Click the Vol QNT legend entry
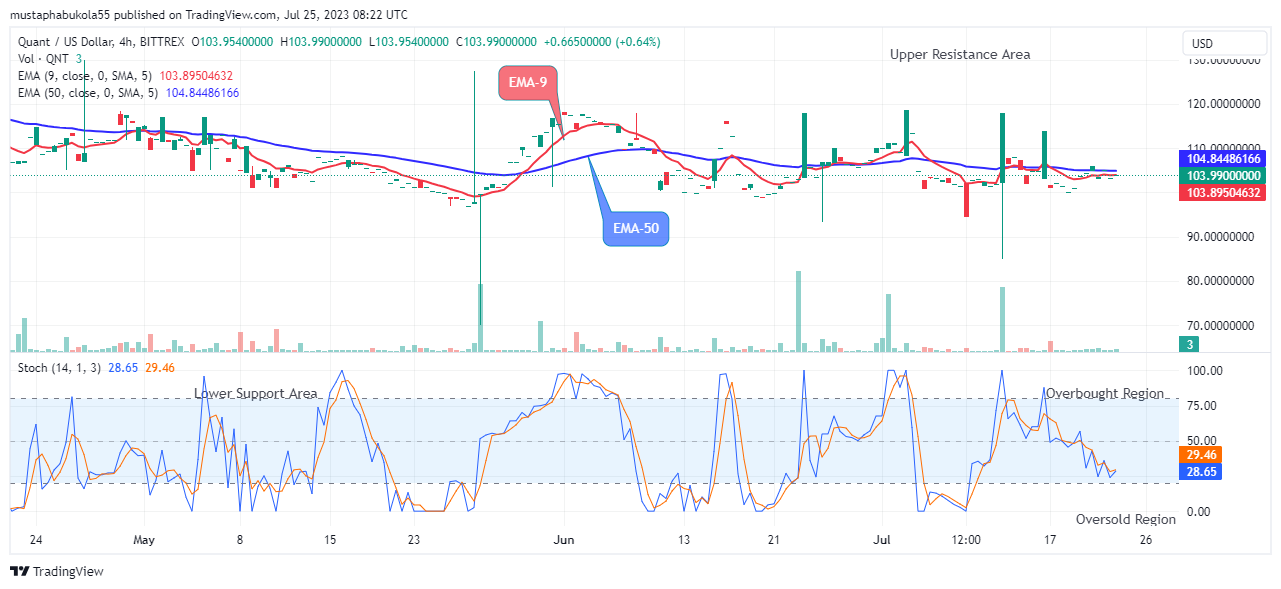Image resolution: width=1281 pixels, height=589 pixels. tap(50, 59)
